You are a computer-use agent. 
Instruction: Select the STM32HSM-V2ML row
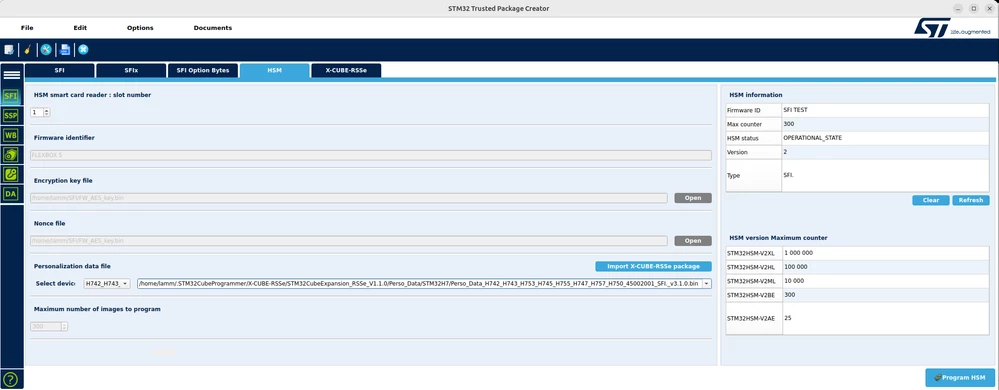coord(858,281)
